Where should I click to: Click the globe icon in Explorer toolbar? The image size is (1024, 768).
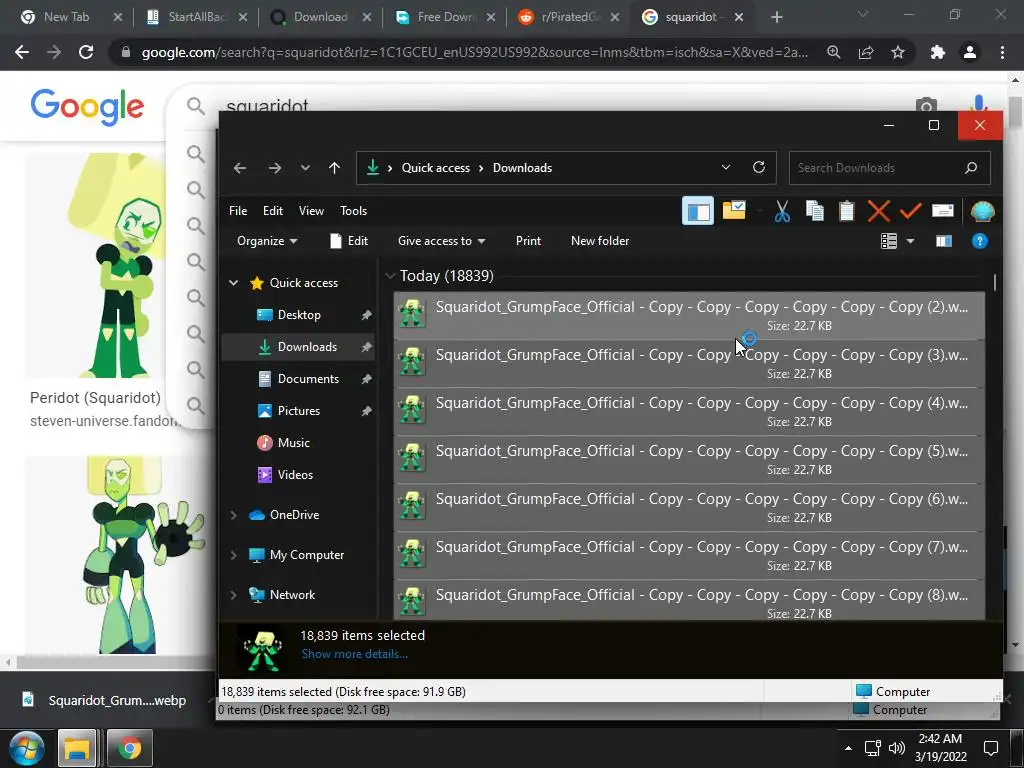click(x=982, y=212)
